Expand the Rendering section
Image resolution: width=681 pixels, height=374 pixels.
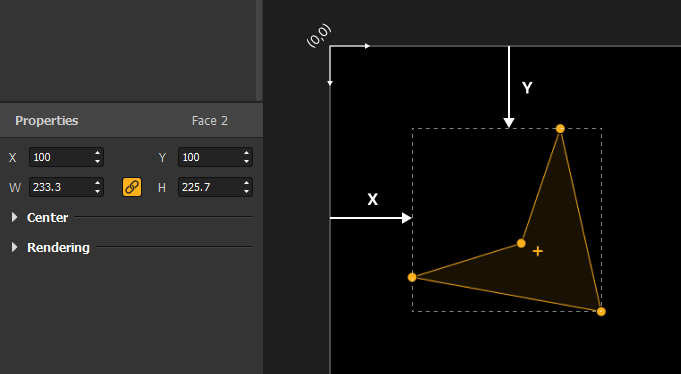[x=15, y=247]
